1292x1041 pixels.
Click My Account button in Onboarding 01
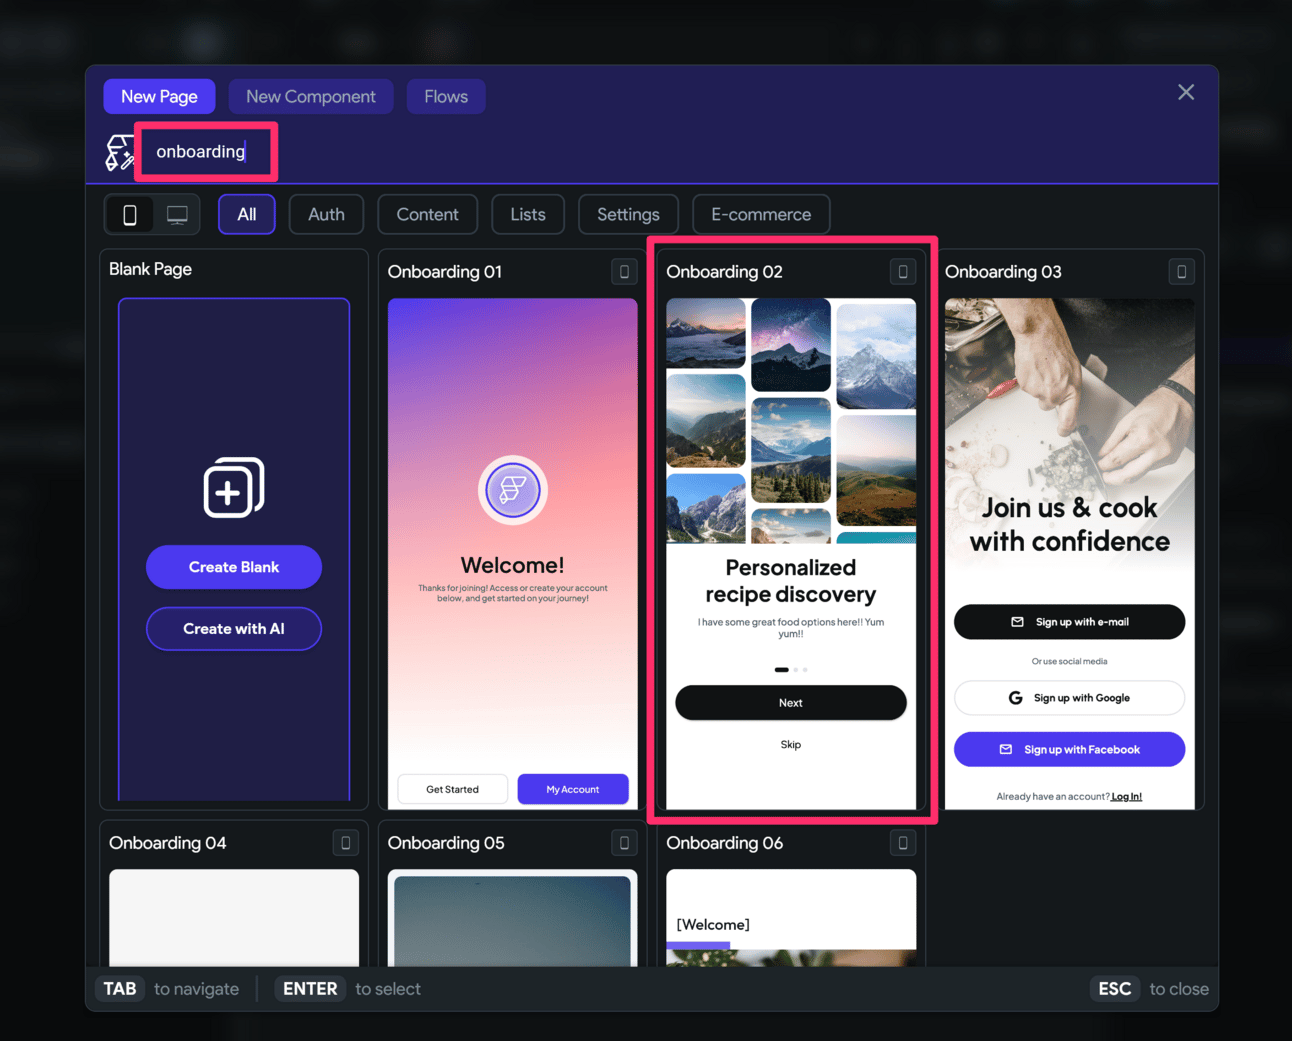click(x=573, y=789)
